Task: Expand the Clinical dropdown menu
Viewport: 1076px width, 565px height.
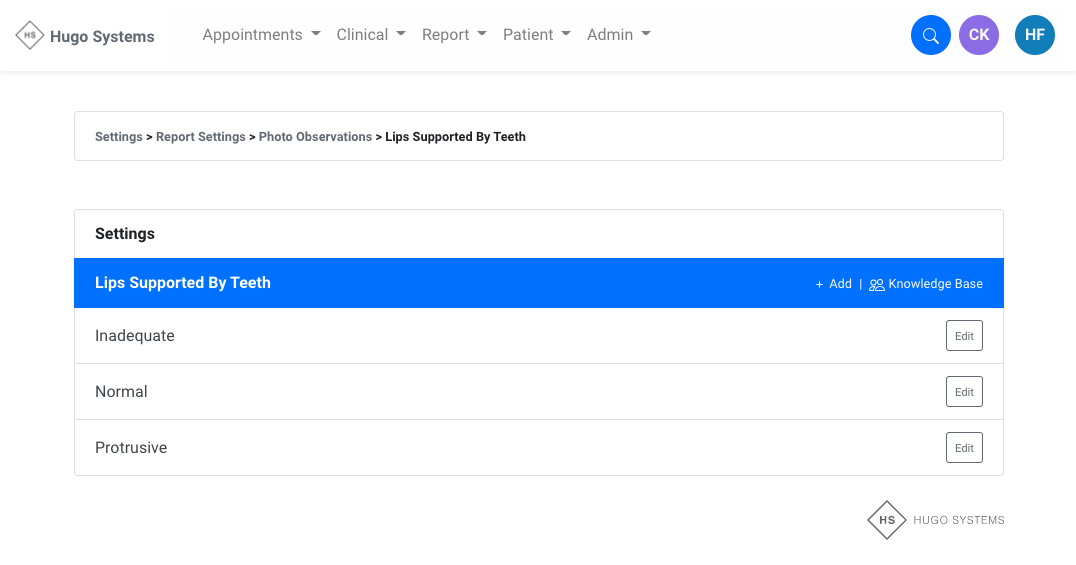Action: coord(371,35)
